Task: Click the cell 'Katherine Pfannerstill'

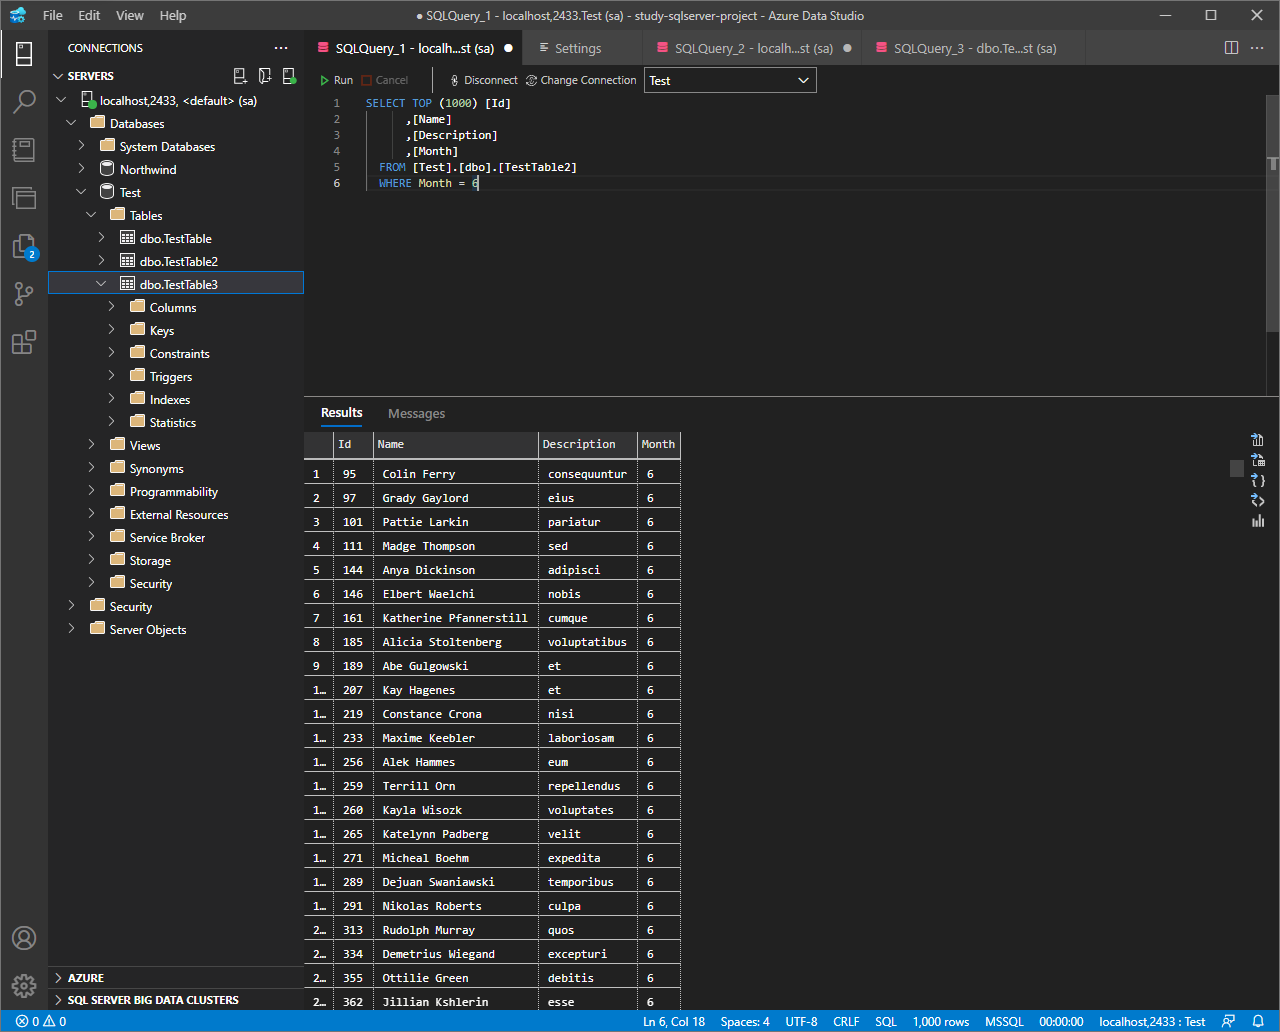Action: [x=455, y=618]
